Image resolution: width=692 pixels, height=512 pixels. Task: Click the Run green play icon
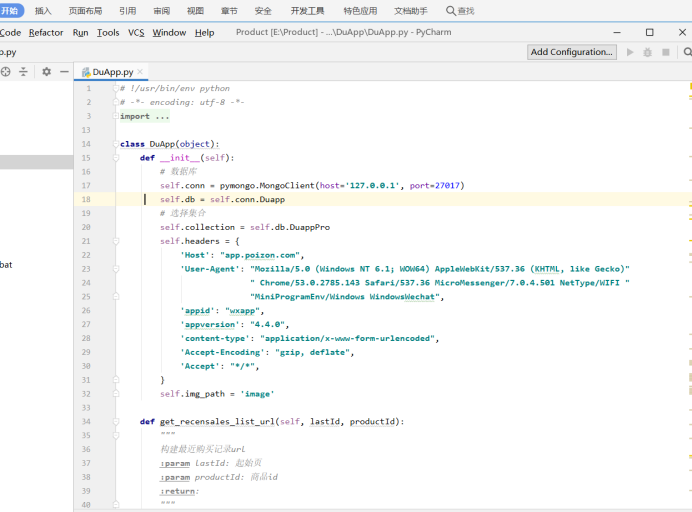pyautogui.click(x=630, y=52)
